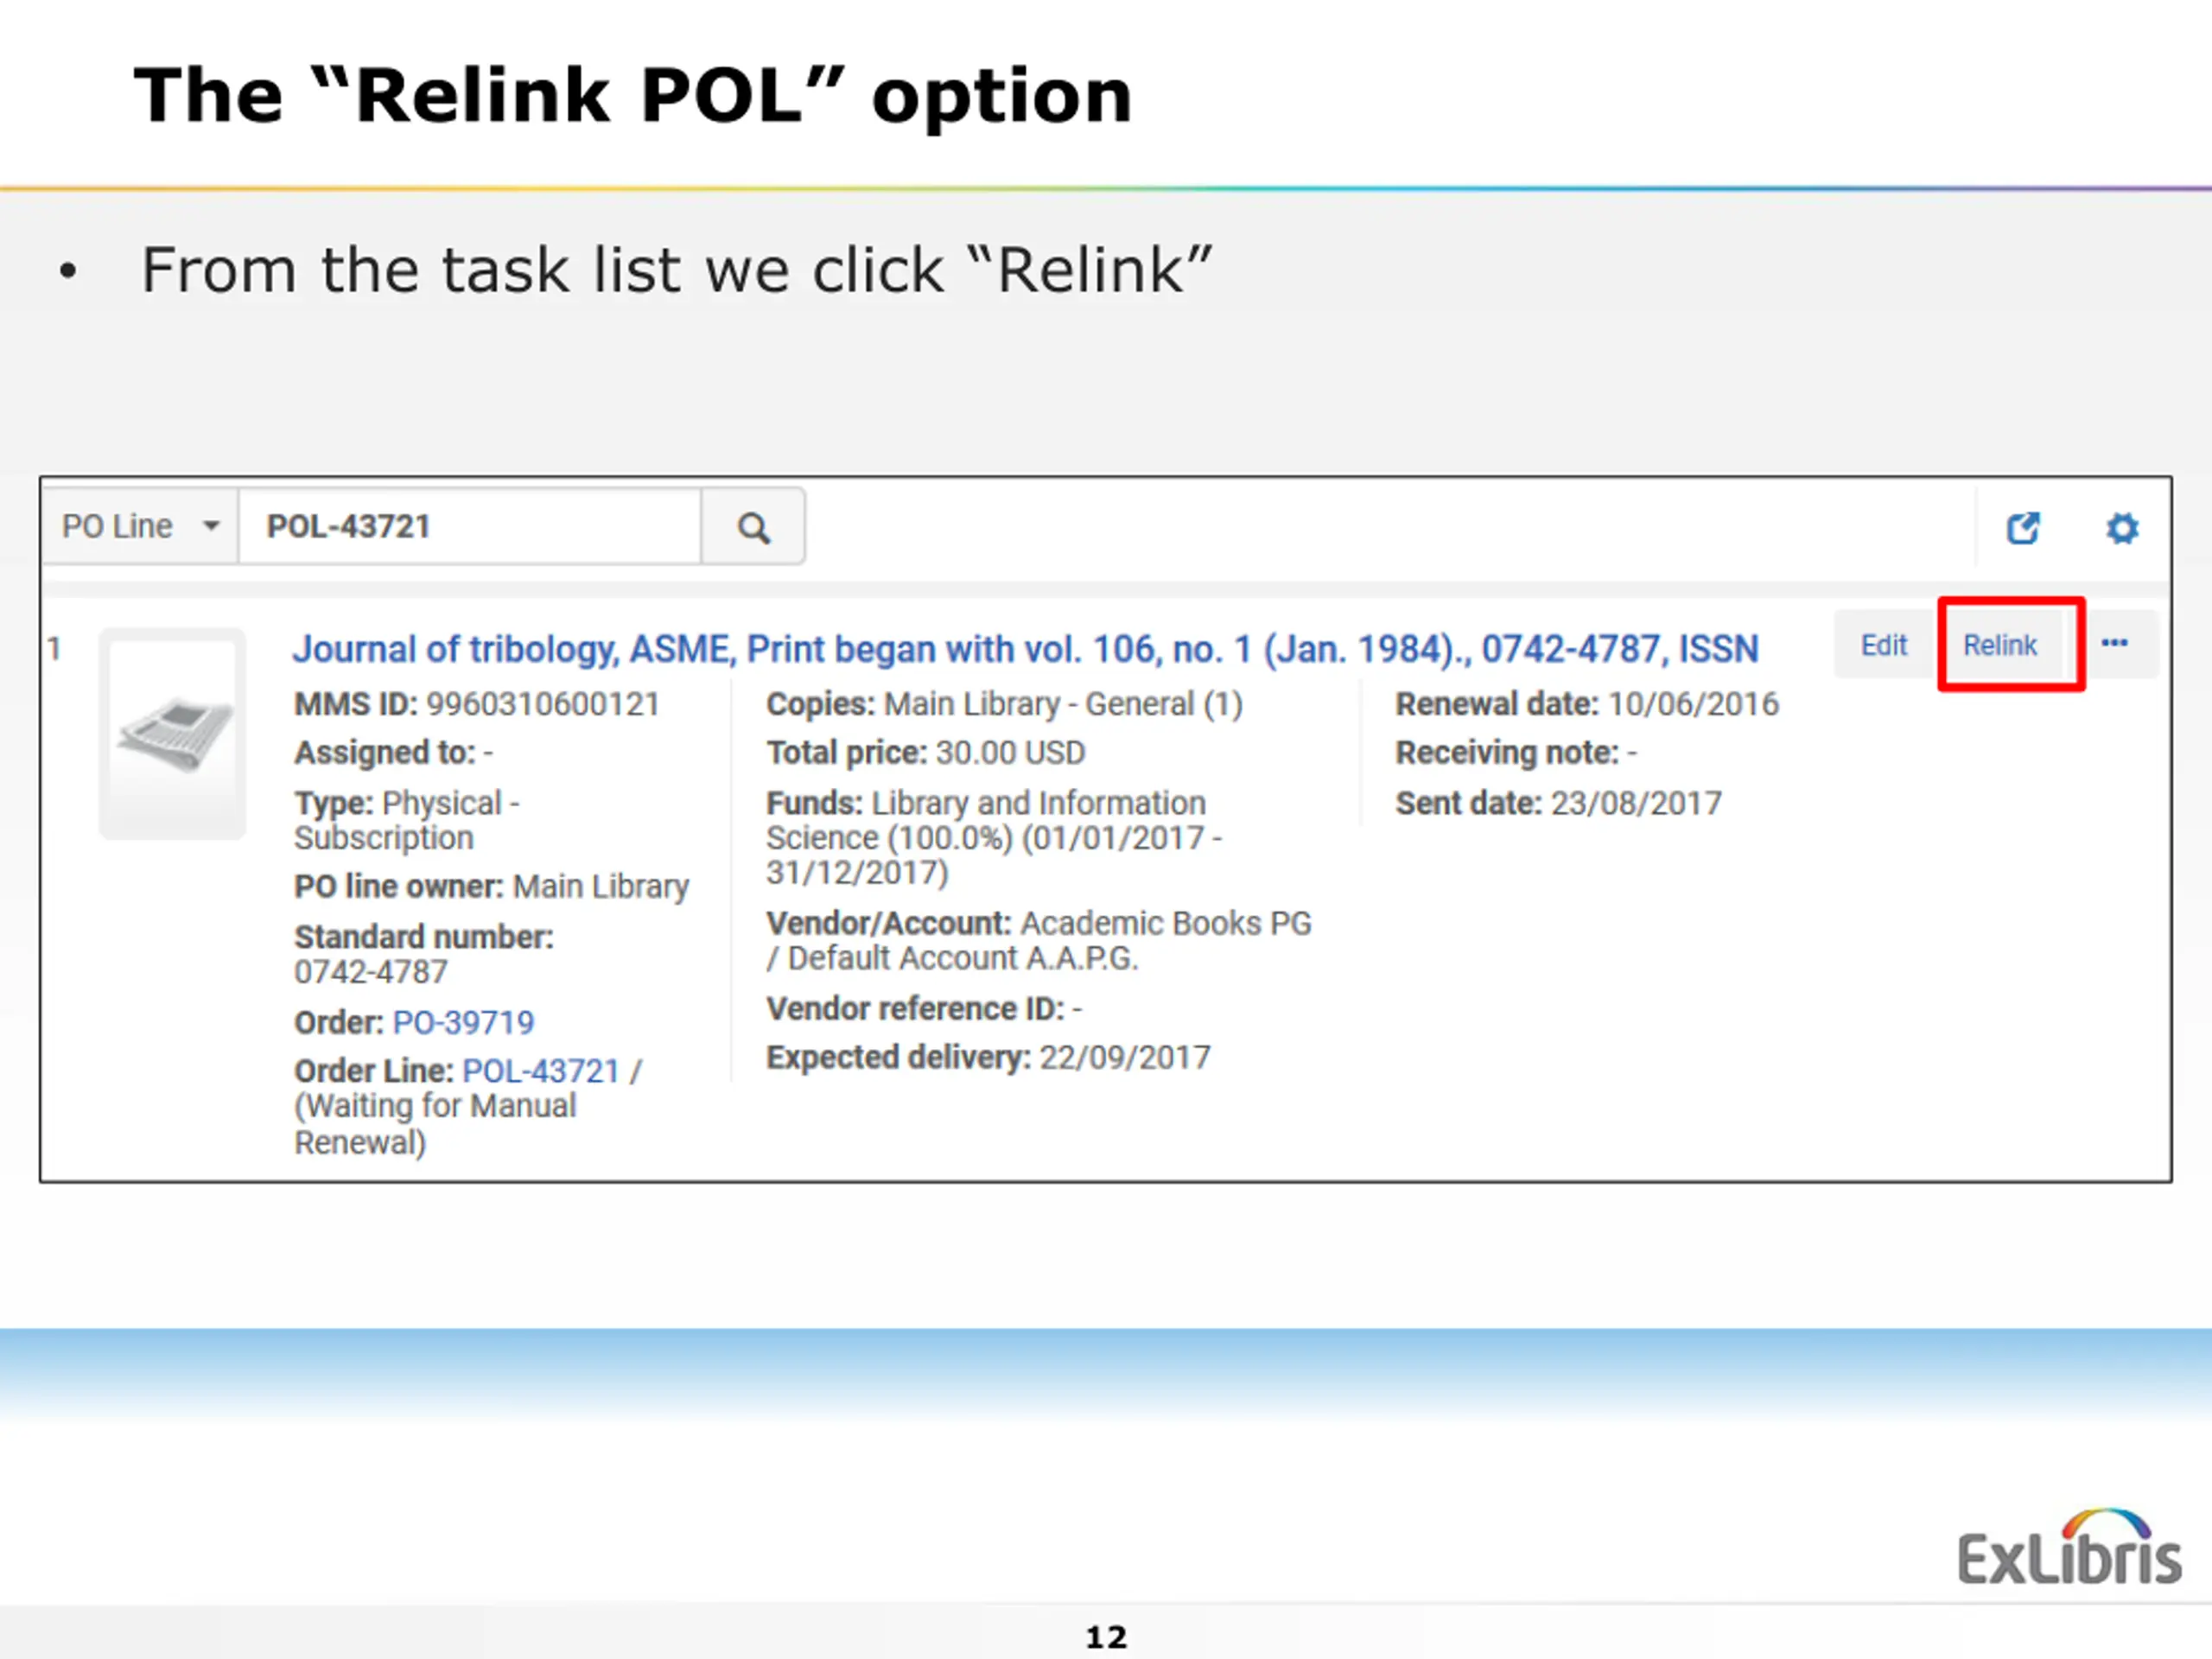Viewport: 2212px width, 1659px height.
Task: Click the Waiting for Manual Renewal status
Action: (435, 1124)
